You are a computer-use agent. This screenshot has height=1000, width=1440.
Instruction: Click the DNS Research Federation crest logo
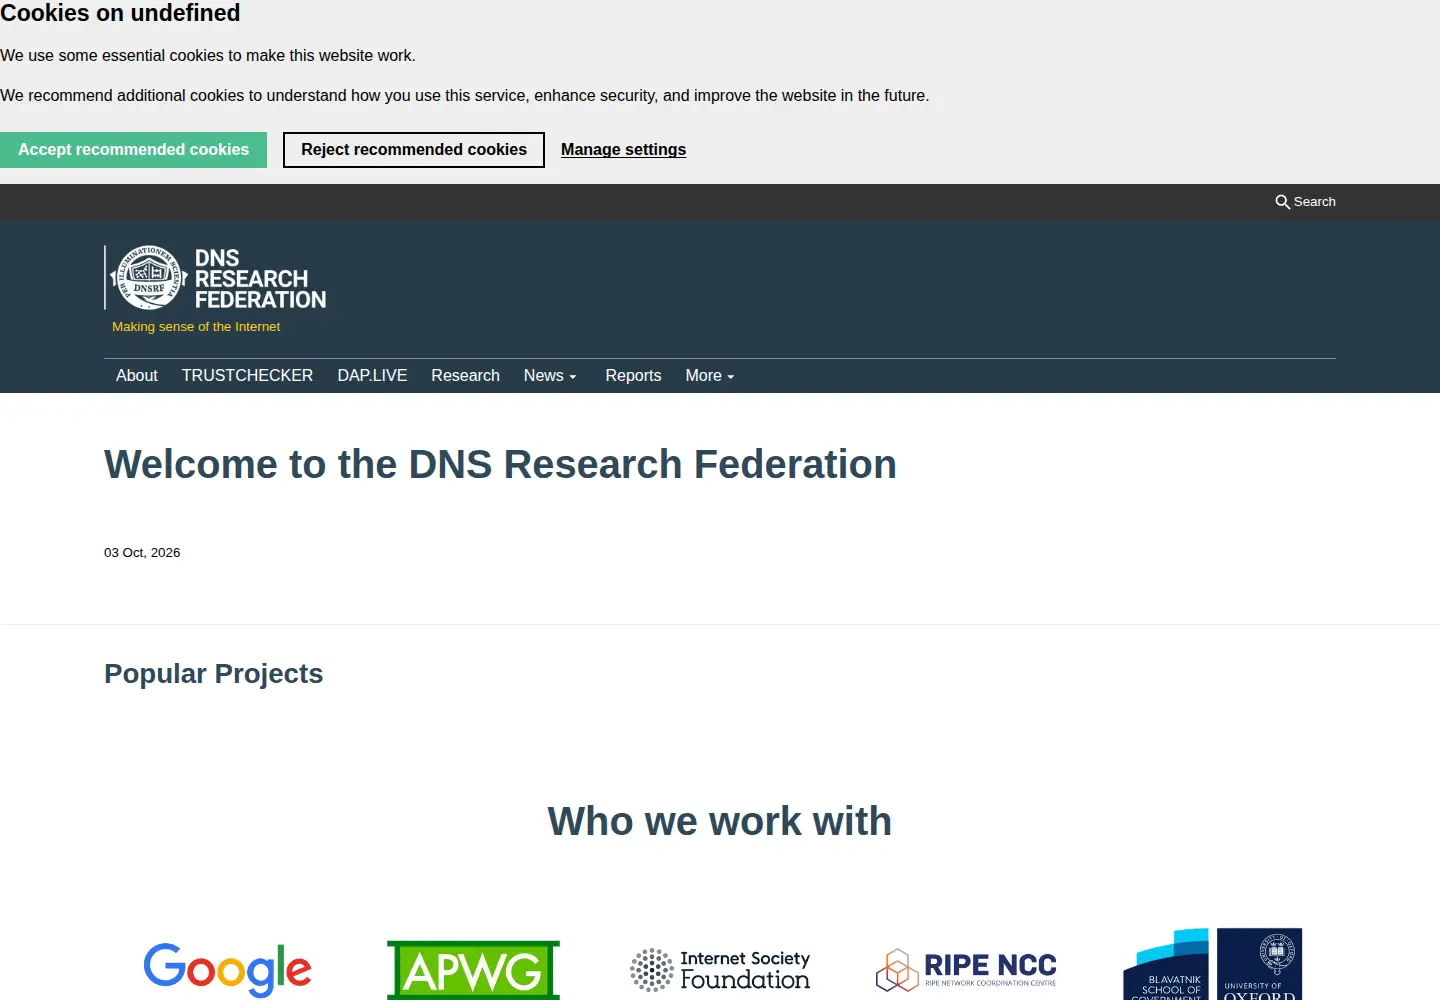point(149,277)
